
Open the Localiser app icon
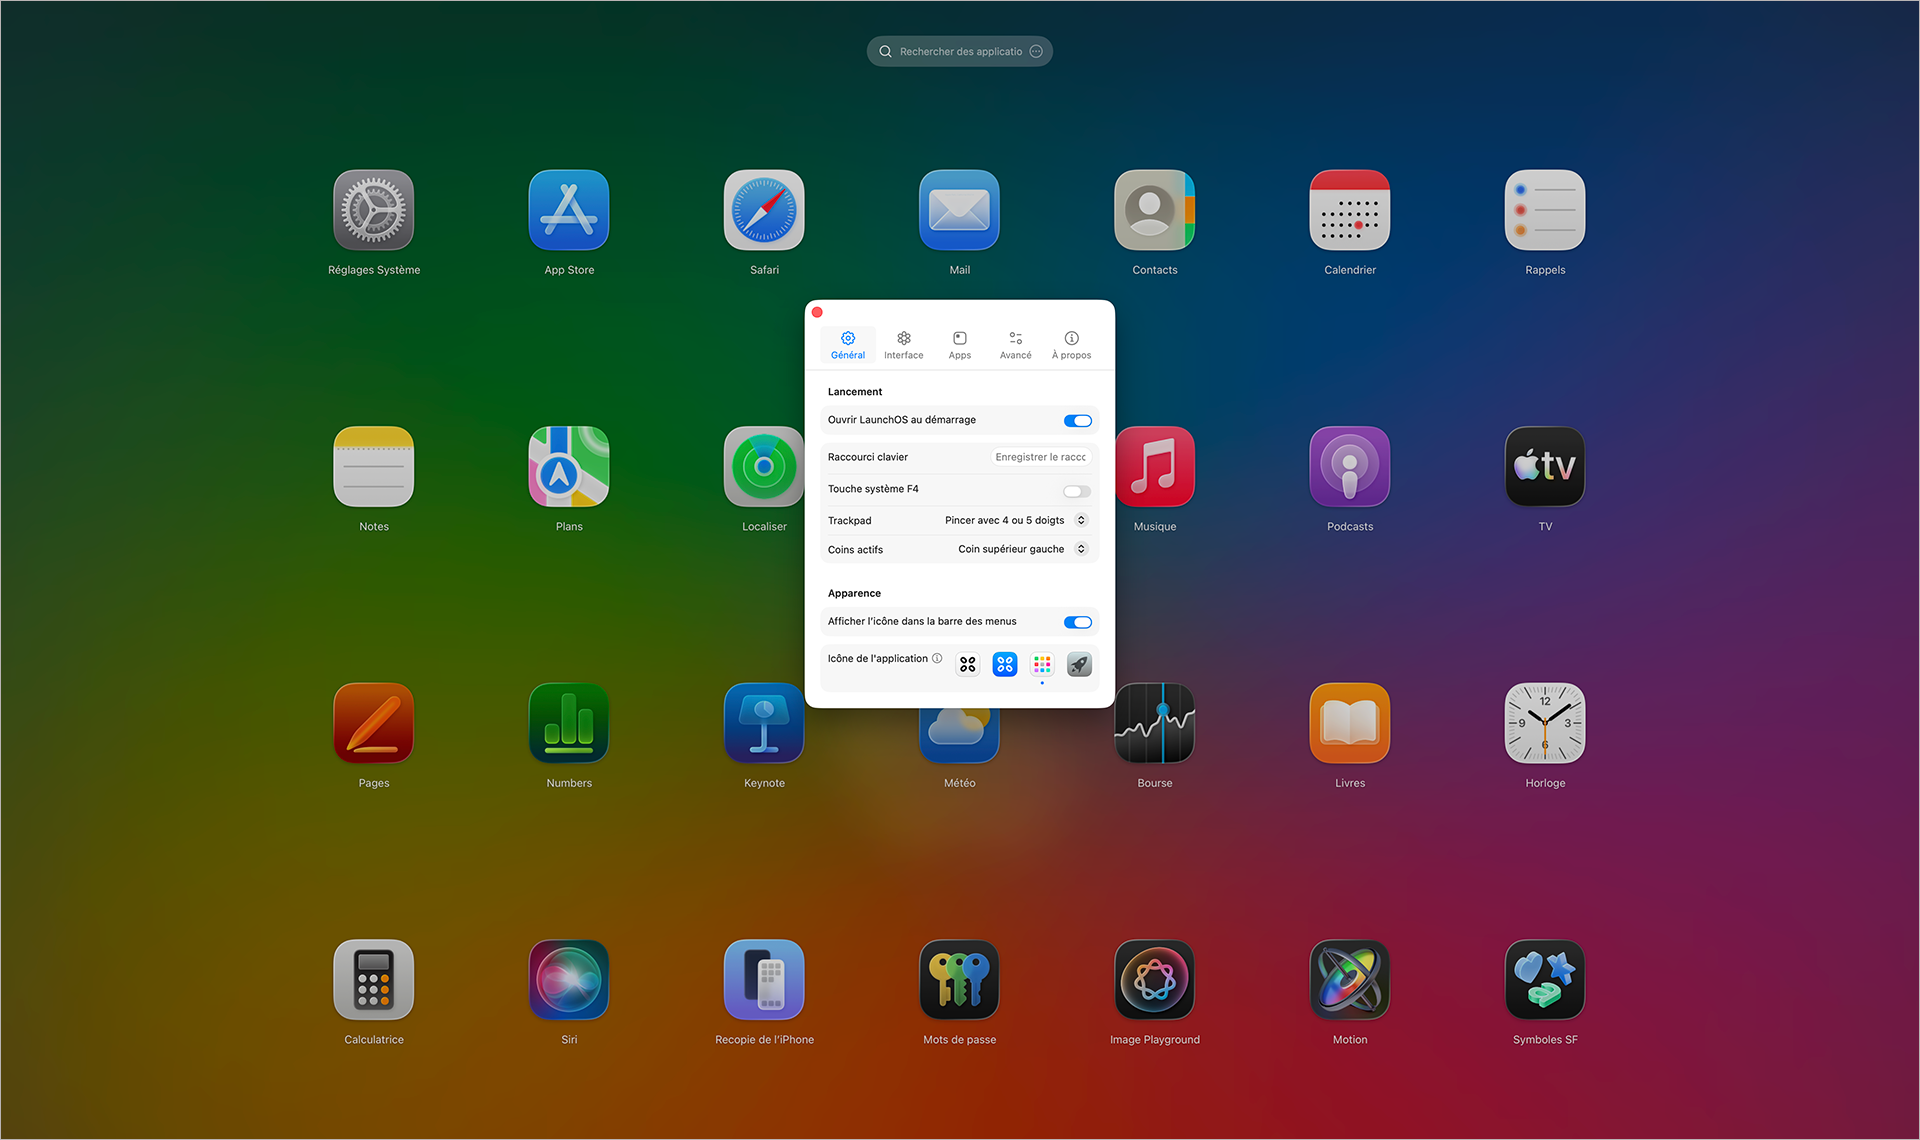coord(764,467)
